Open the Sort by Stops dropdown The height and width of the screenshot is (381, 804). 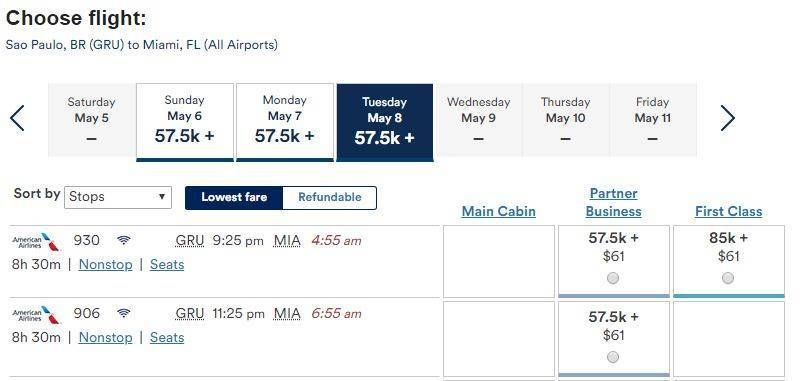coord(118,197)
